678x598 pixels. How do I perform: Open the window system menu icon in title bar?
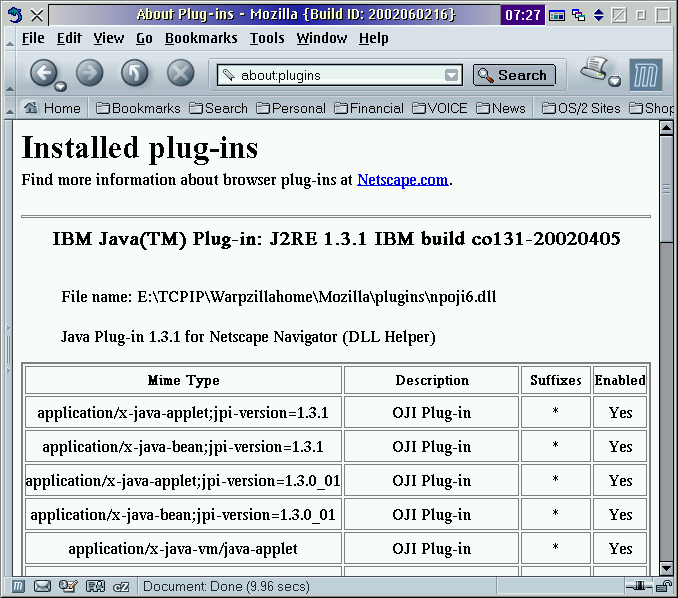pyautogui.click(x=15, y=15)
